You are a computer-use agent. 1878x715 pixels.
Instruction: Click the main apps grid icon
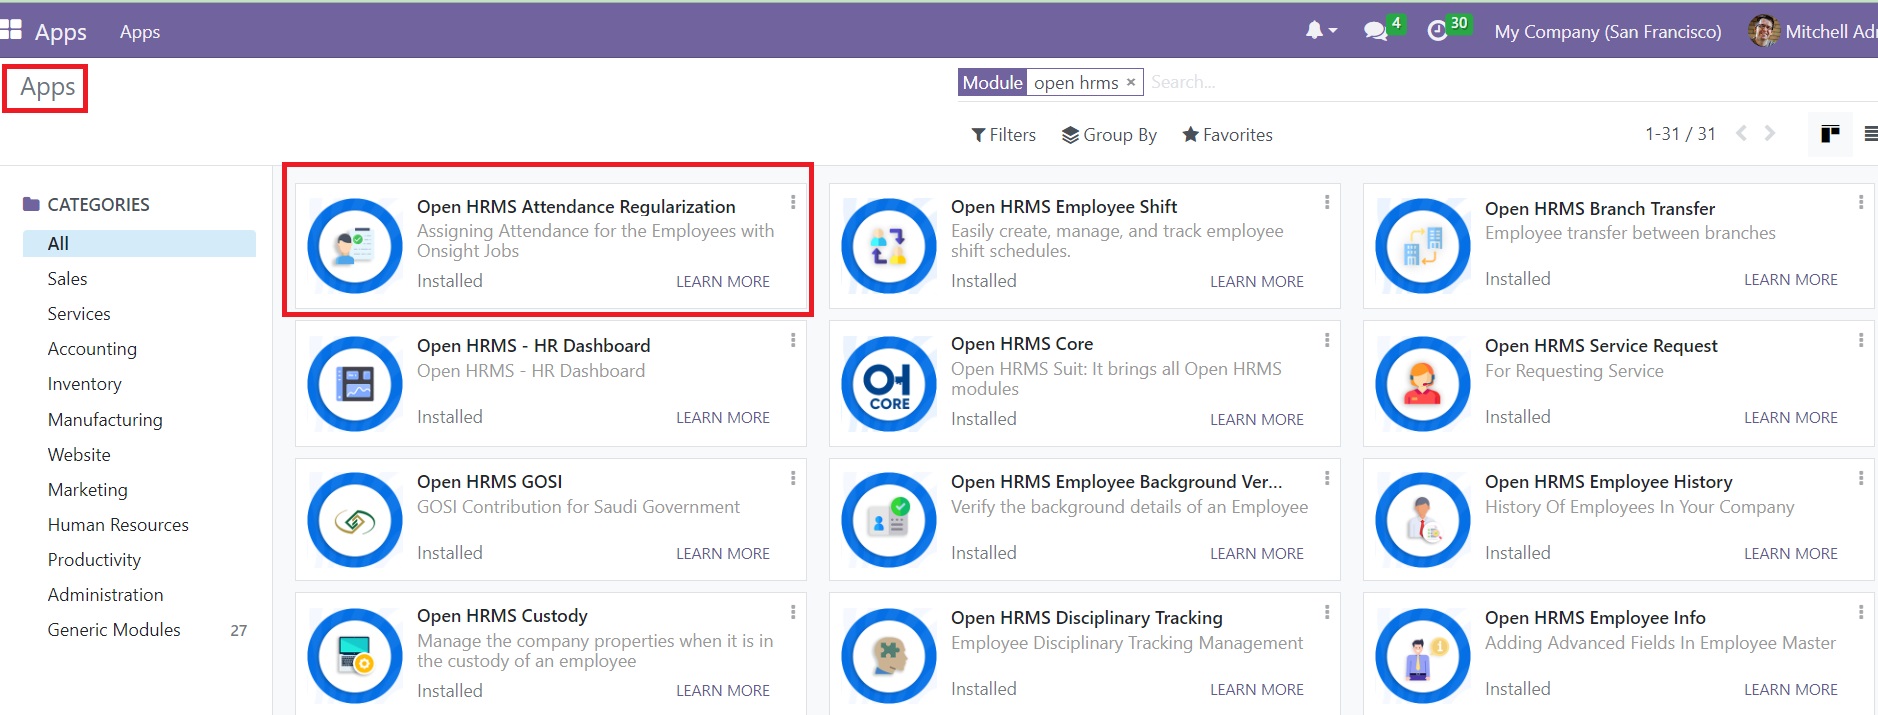point(11,30)
